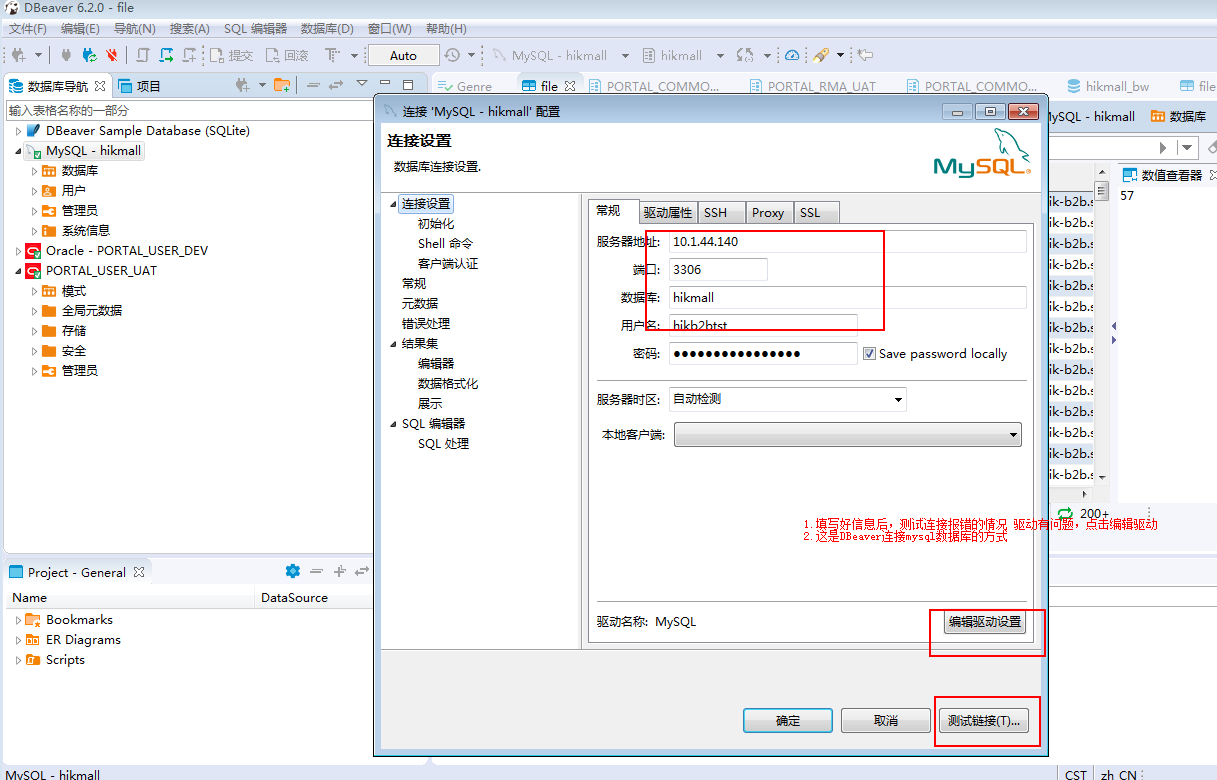Select the New Connection toolbar icon

20,55
